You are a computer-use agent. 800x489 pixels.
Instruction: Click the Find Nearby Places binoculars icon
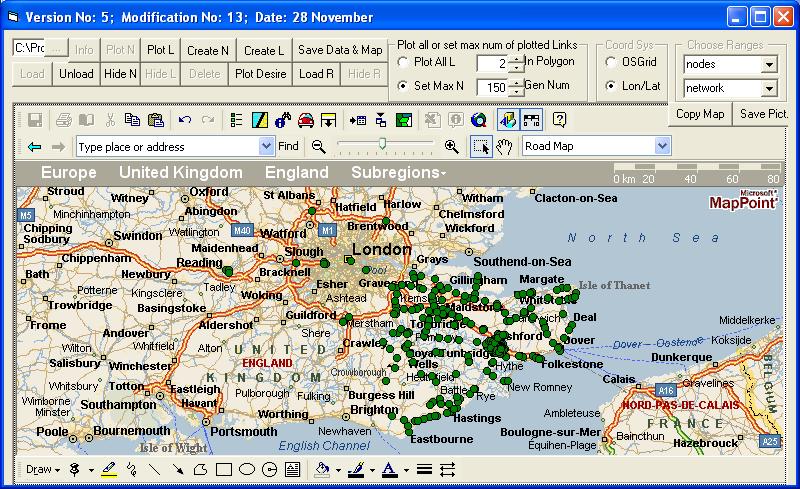click(x=283, y=120)
